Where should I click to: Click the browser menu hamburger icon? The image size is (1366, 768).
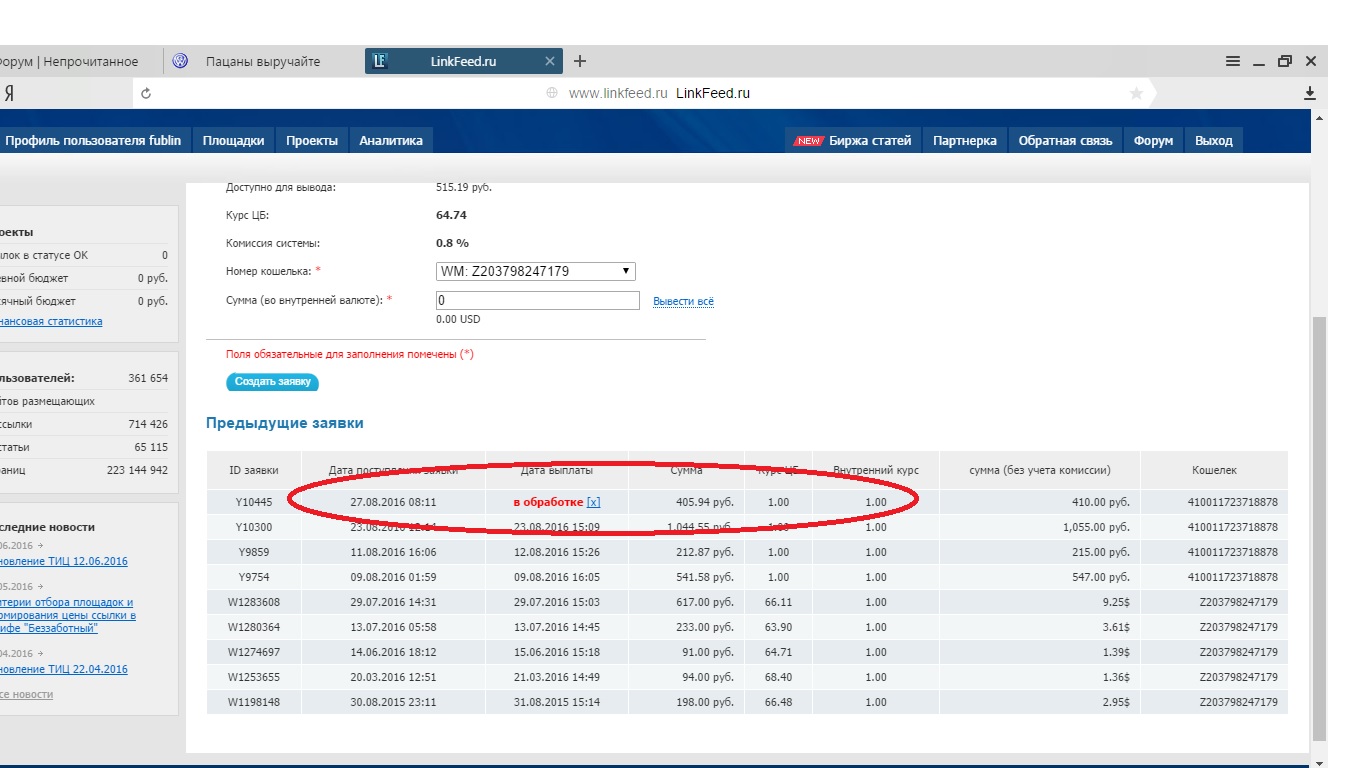coord(1233,61)
